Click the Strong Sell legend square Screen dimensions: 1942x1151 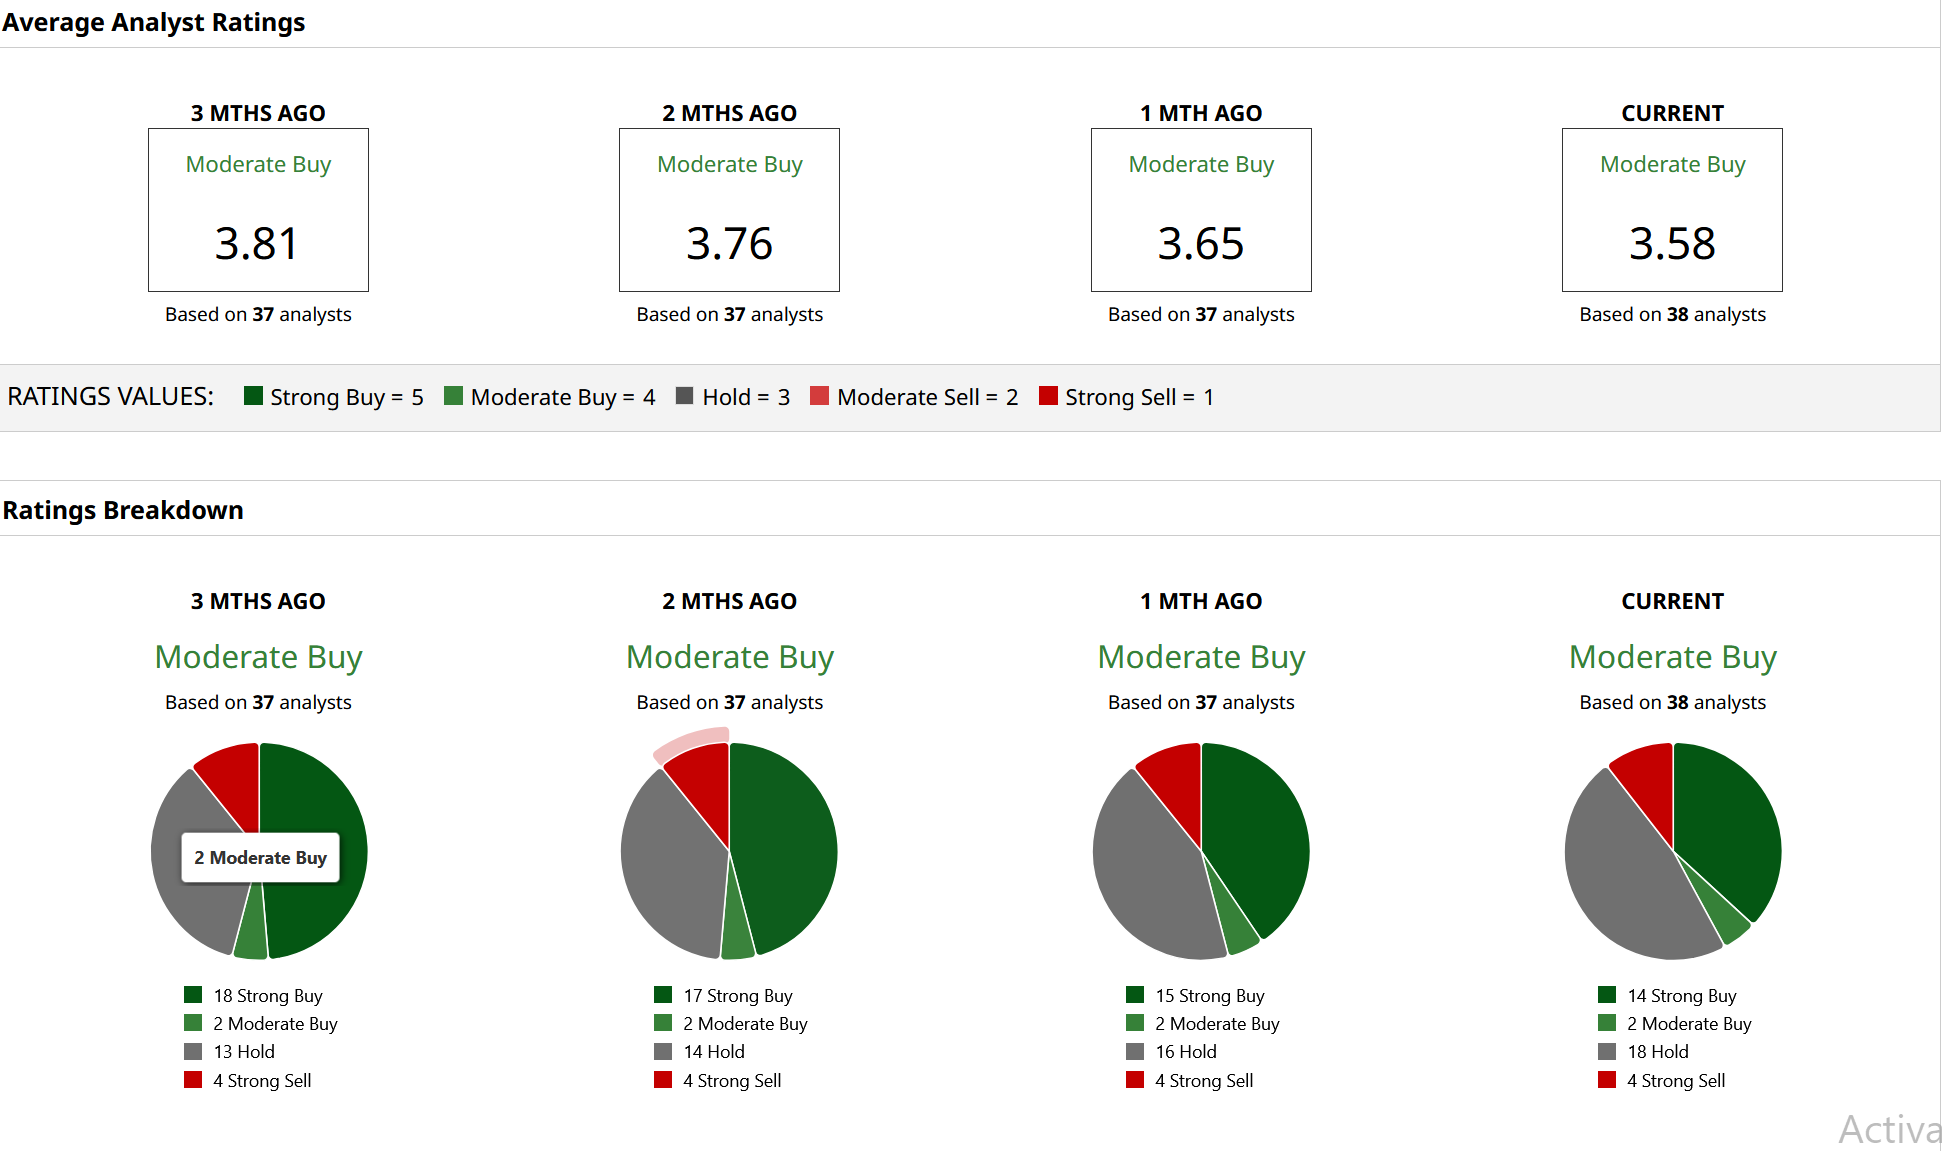[1048, 396]
